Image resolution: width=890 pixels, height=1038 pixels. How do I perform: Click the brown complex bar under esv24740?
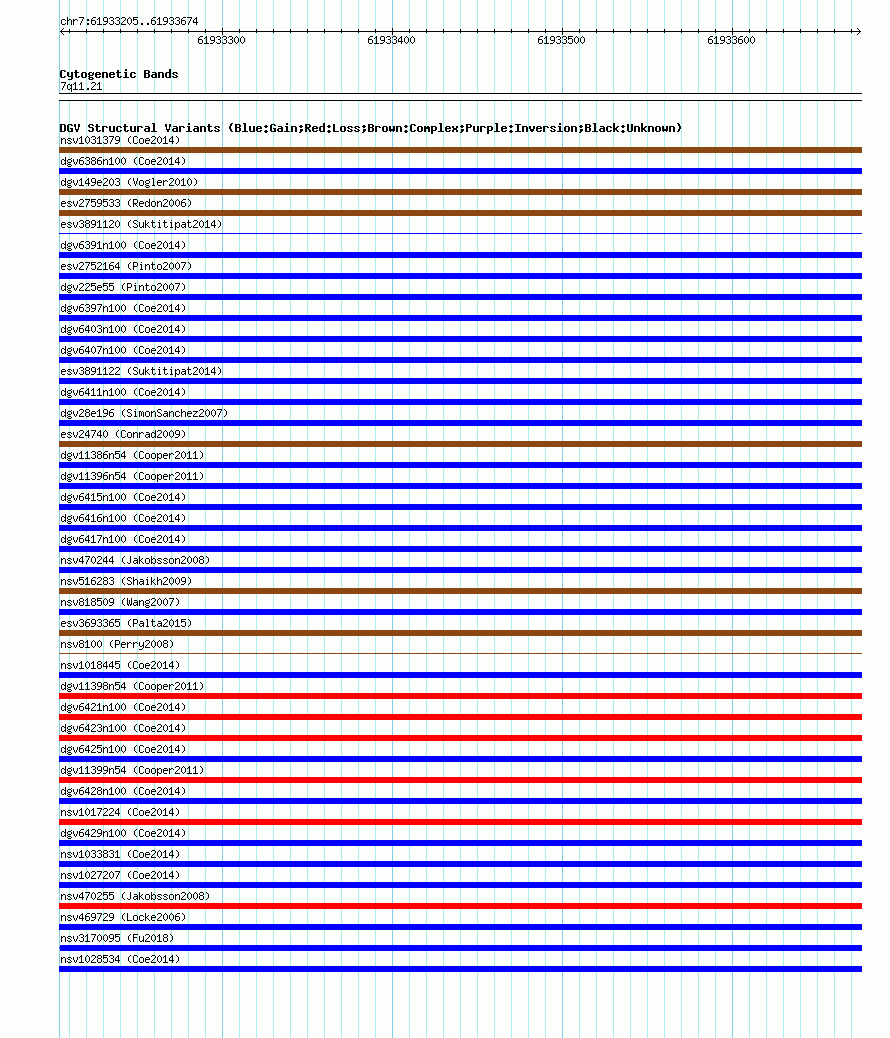tap(460, 444)
